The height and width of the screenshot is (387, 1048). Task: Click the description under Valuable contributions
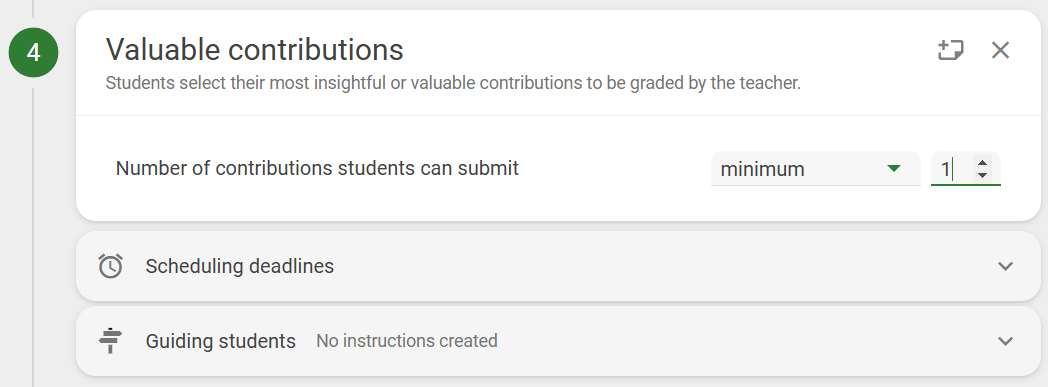453,84
